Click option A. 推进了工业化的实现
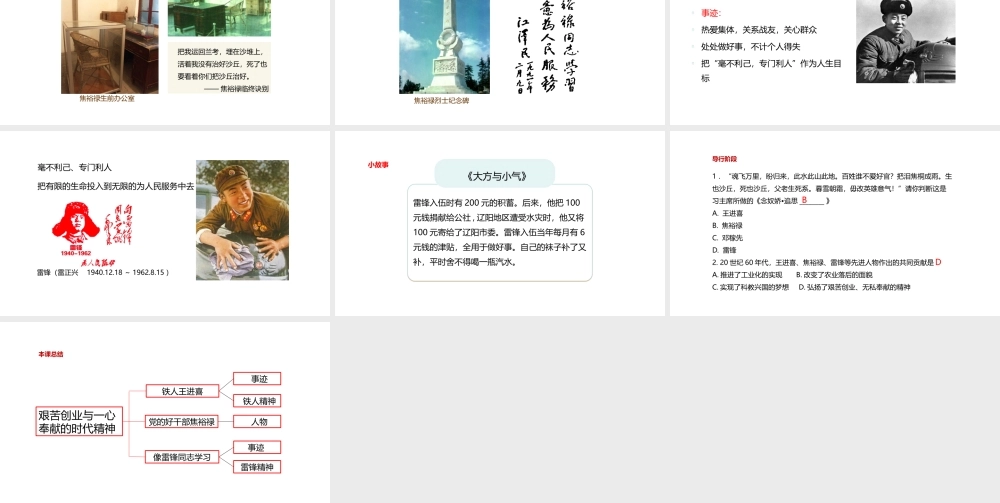The width and height of the screenshot is (1000, 503). (x=747, y=275)
